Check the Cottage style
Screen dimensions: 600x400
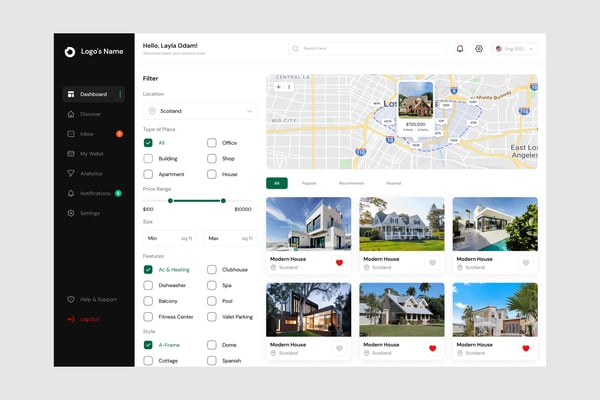[148, 361]
